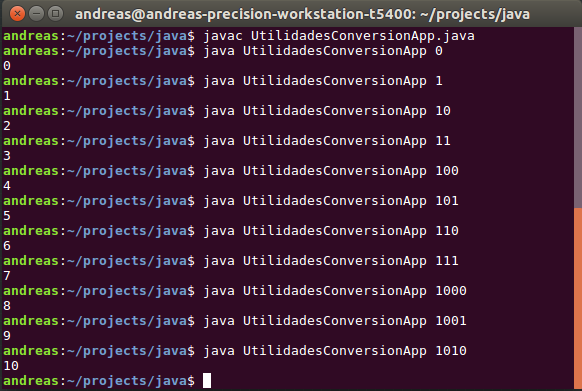Screen dimensions: 582x391
Task: Minimize the terminal window
Action: tap(36, 14)
